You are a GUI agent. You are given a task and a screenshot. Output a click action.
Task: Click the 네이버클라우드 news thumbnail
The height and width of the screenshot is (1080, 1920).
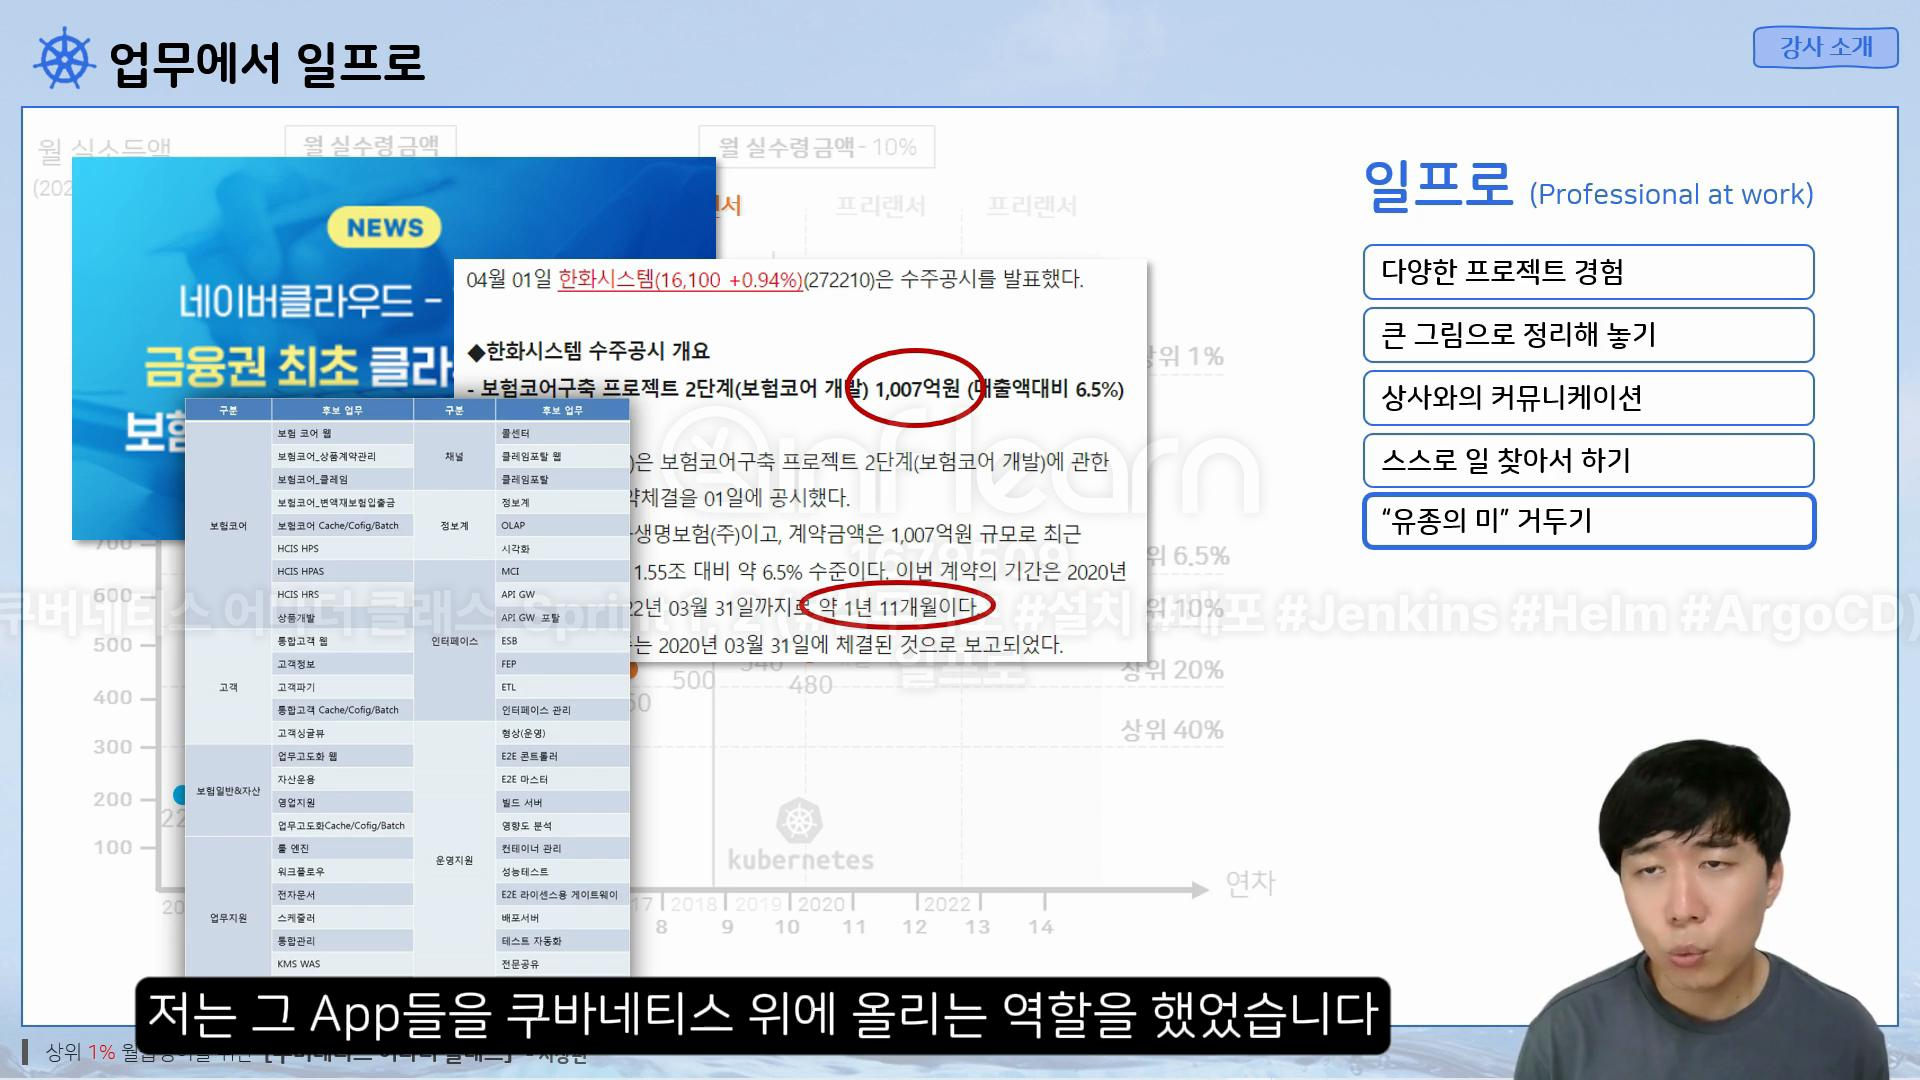click(260, 300)
